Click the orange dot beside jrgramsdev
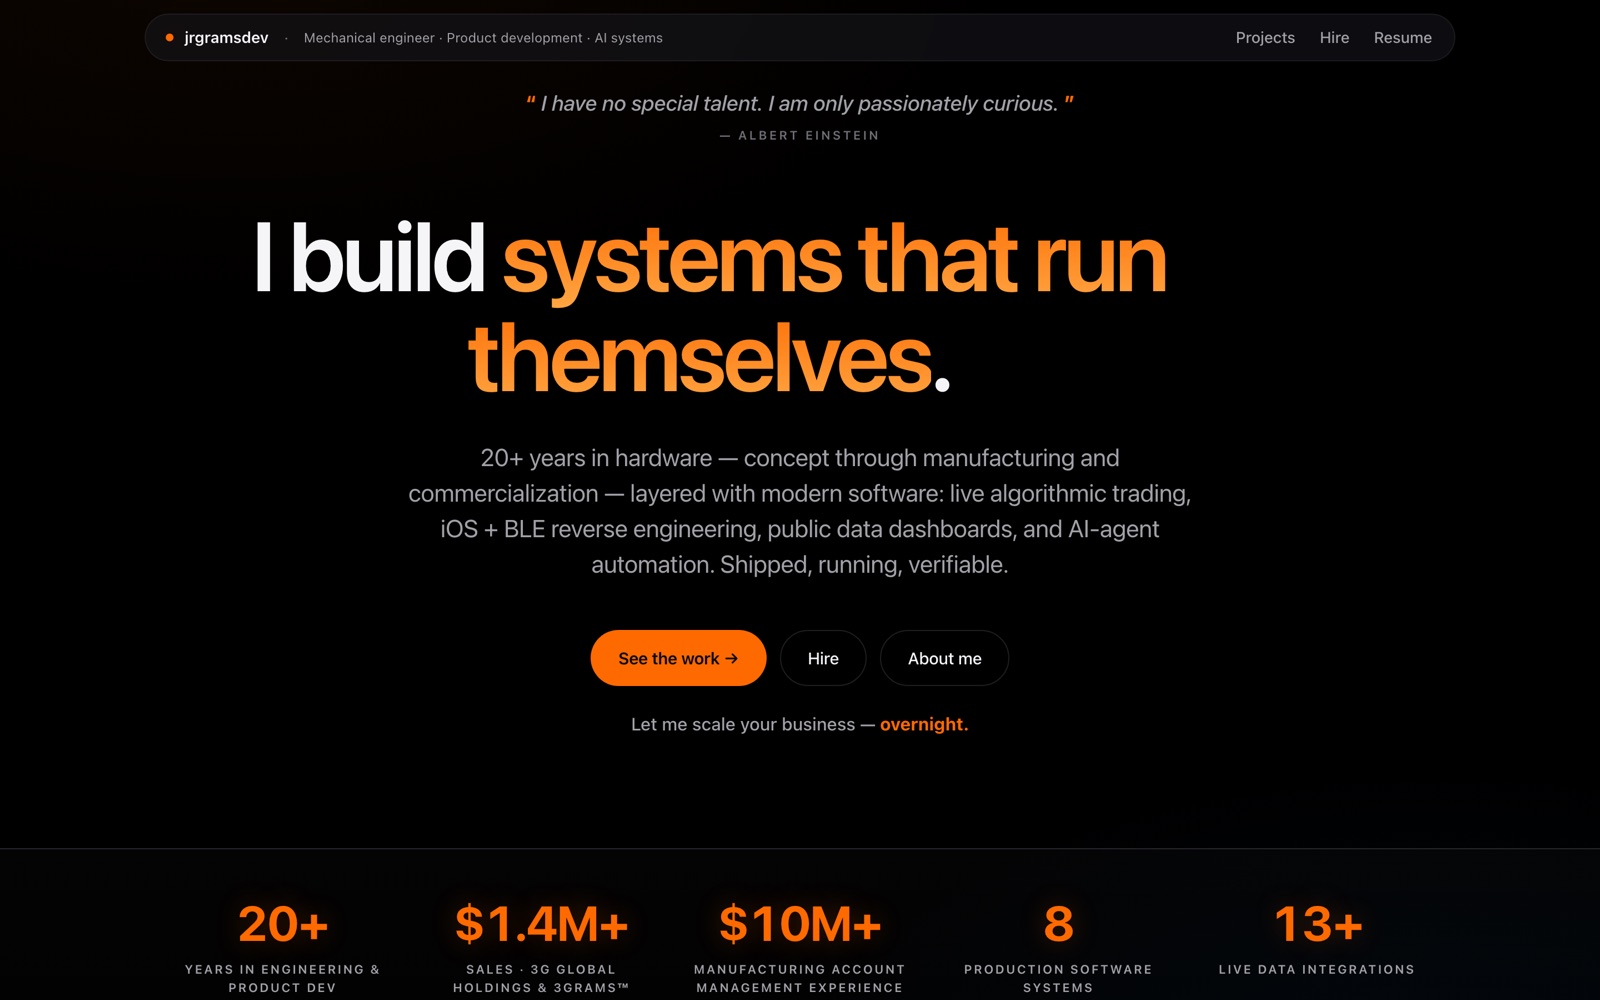The width and height of the screenshot is (1600, 1000). point(170,38)
